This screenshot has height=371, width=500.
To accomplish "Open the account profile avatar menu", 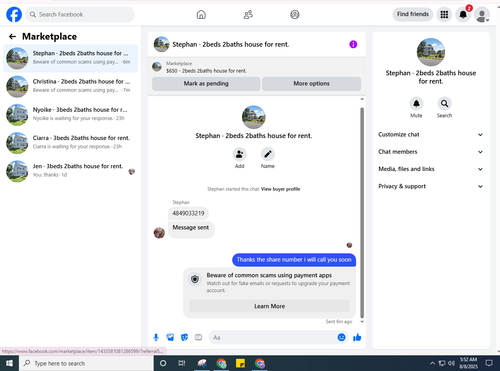I will click(482, 15).
